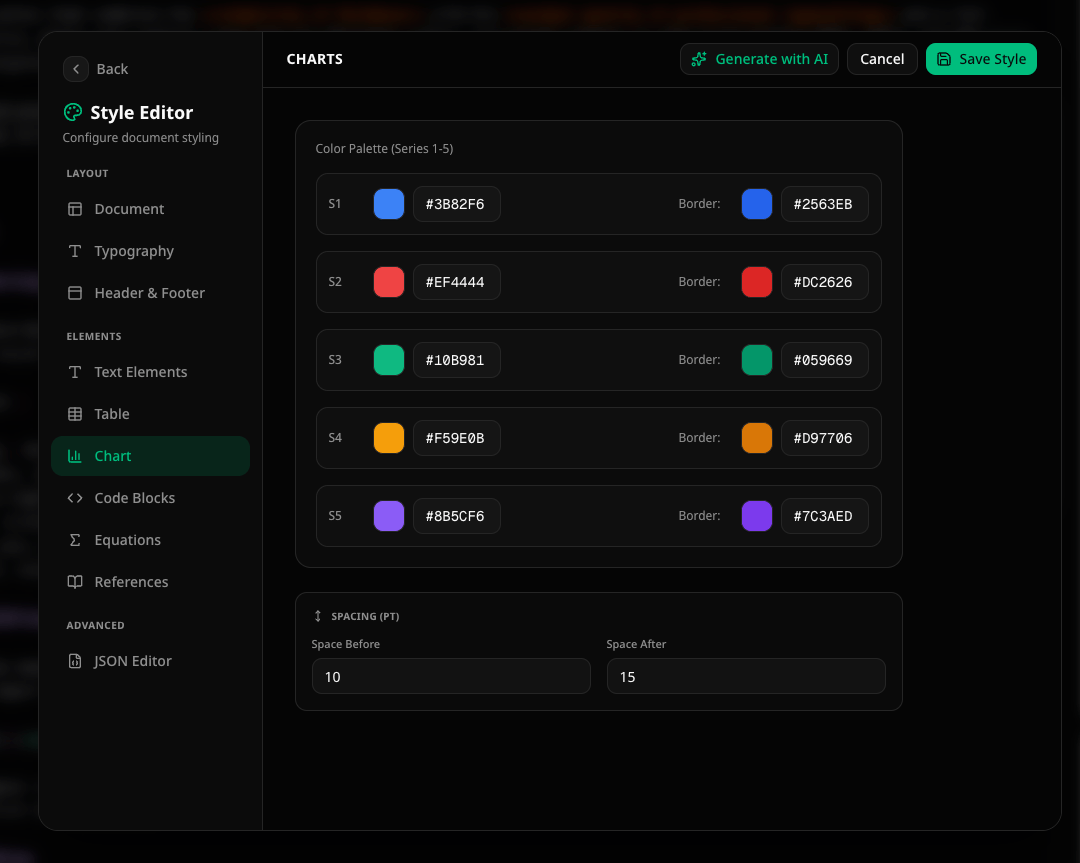Viewport: 1080px width, 863px height.
Task: Select the Table section
Action: coord(150,415)
